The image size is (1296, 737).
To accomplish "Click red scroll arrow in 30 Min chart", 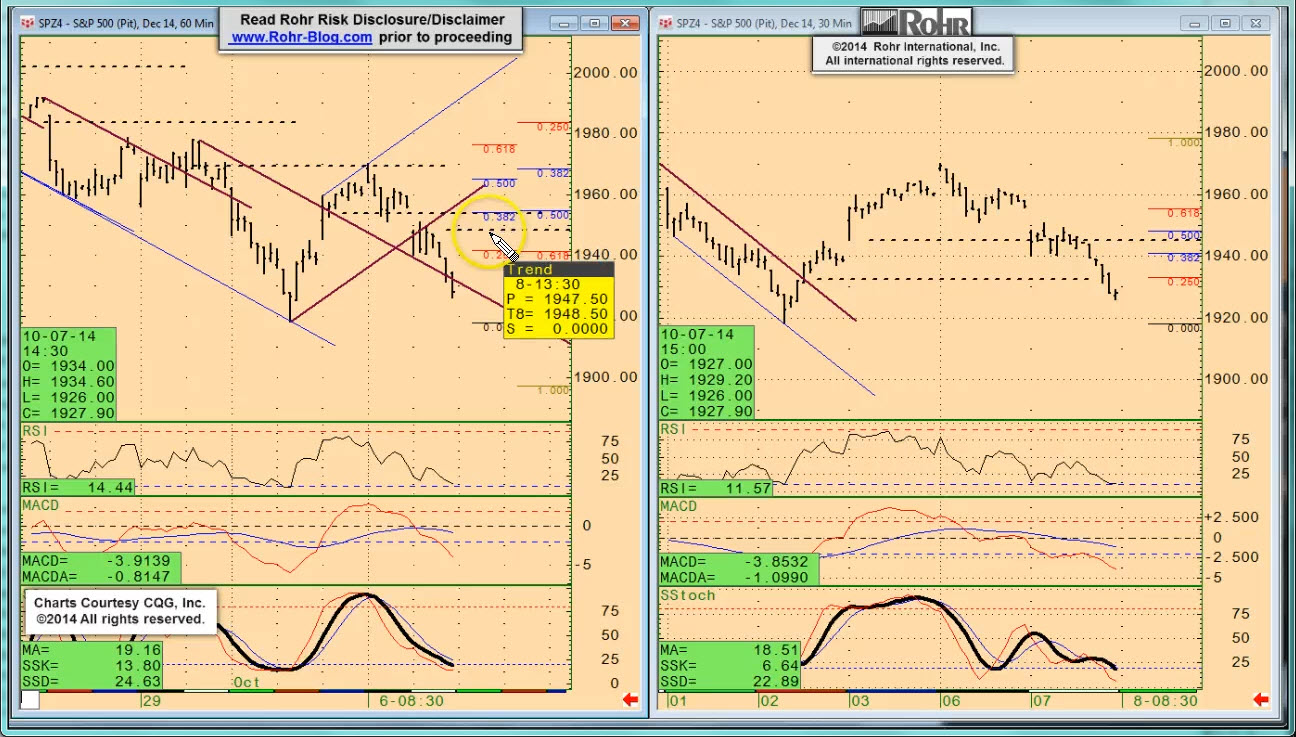I will click(1262, 700).
